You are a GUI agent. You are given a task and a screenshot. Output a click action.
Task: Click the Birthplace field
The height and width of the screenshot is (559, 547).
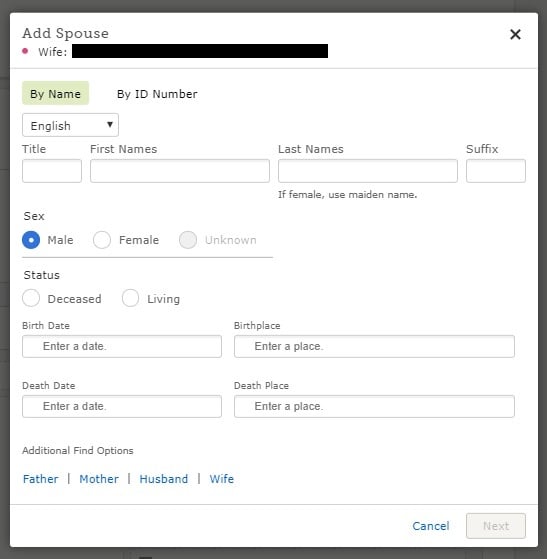tap(374, 346)
